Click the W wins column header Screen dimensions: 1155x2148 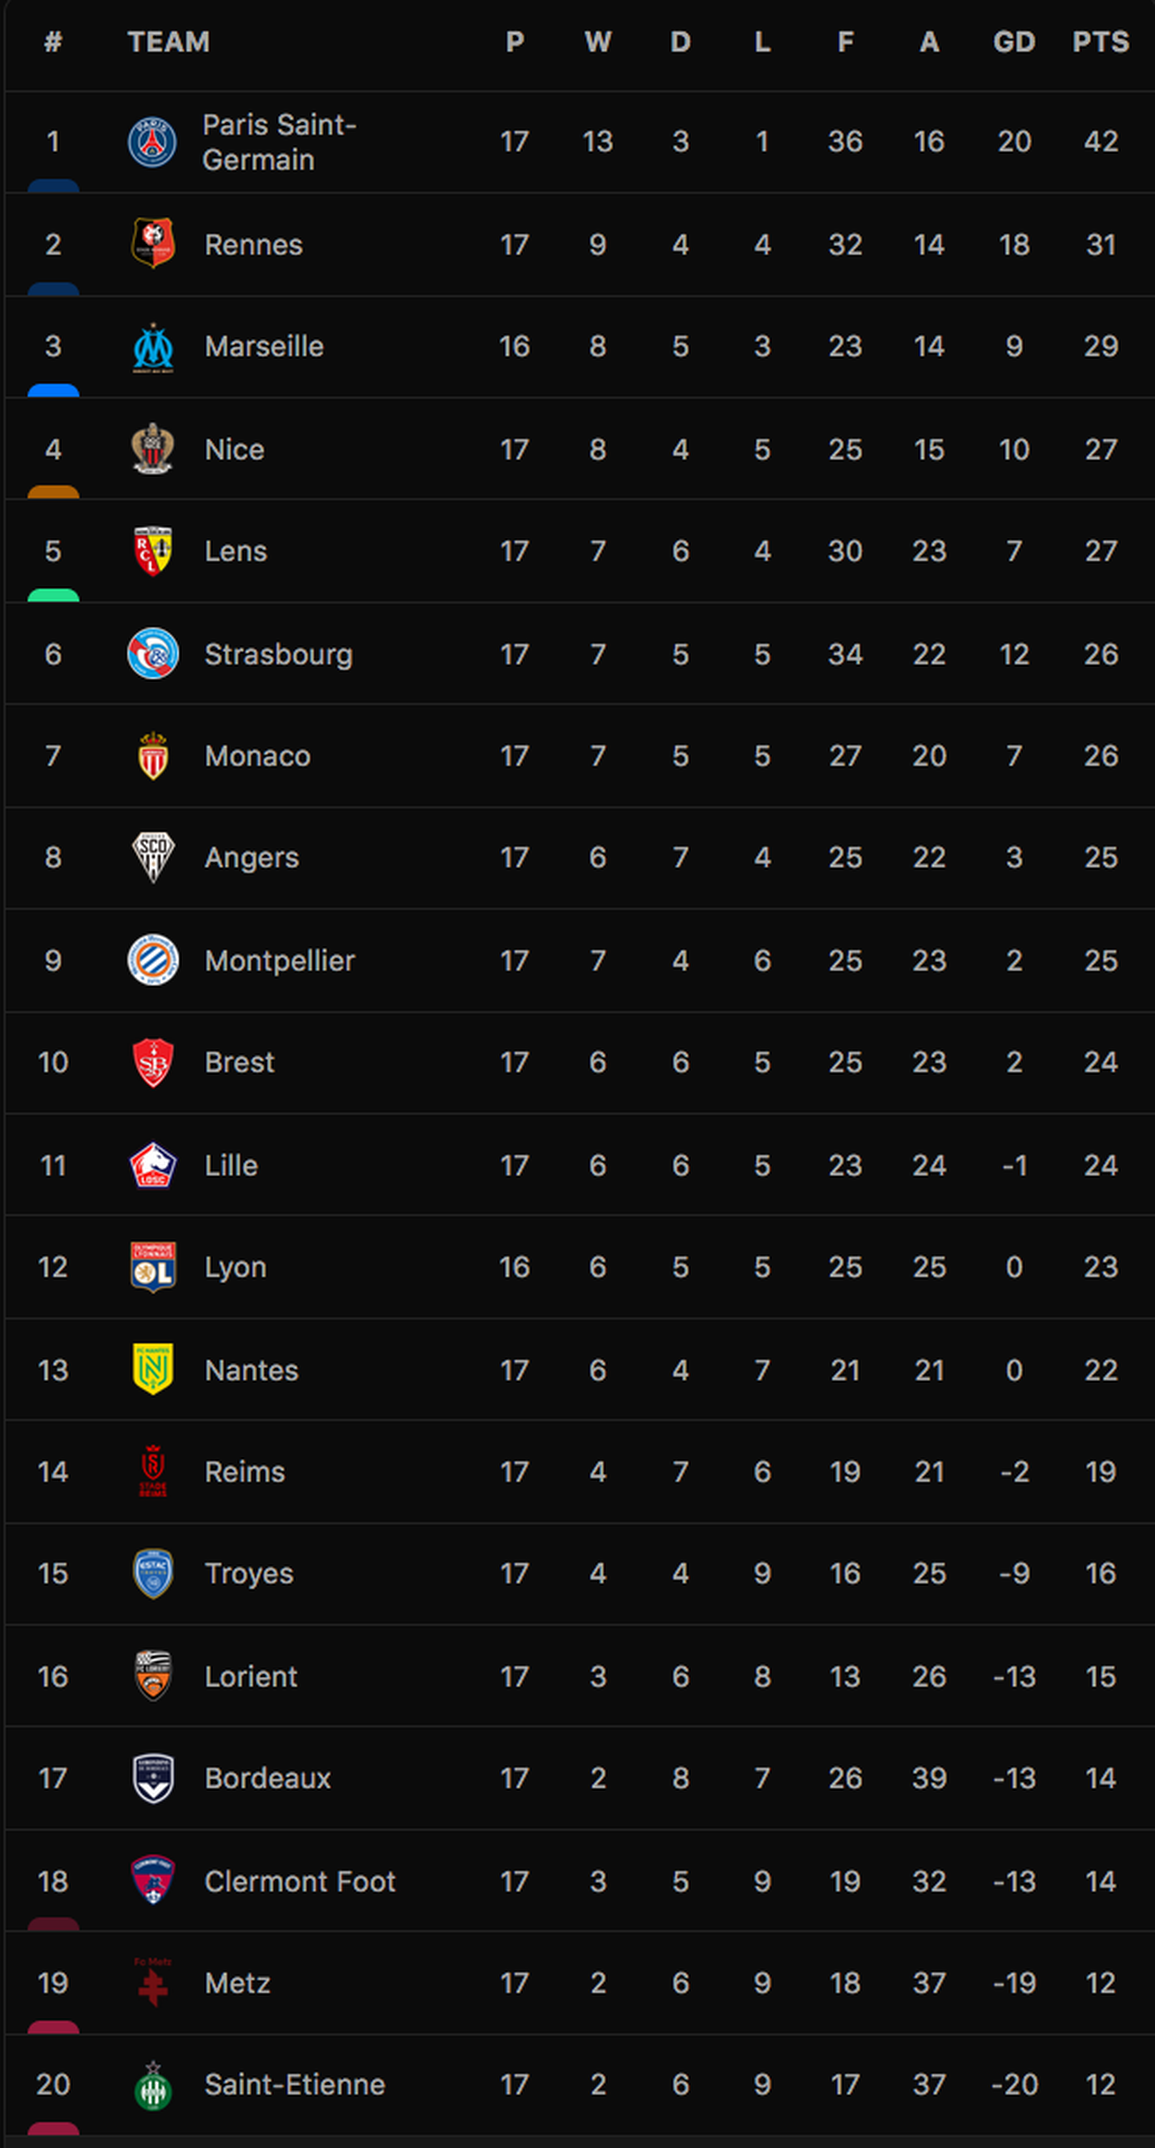[x=597, y=42]
